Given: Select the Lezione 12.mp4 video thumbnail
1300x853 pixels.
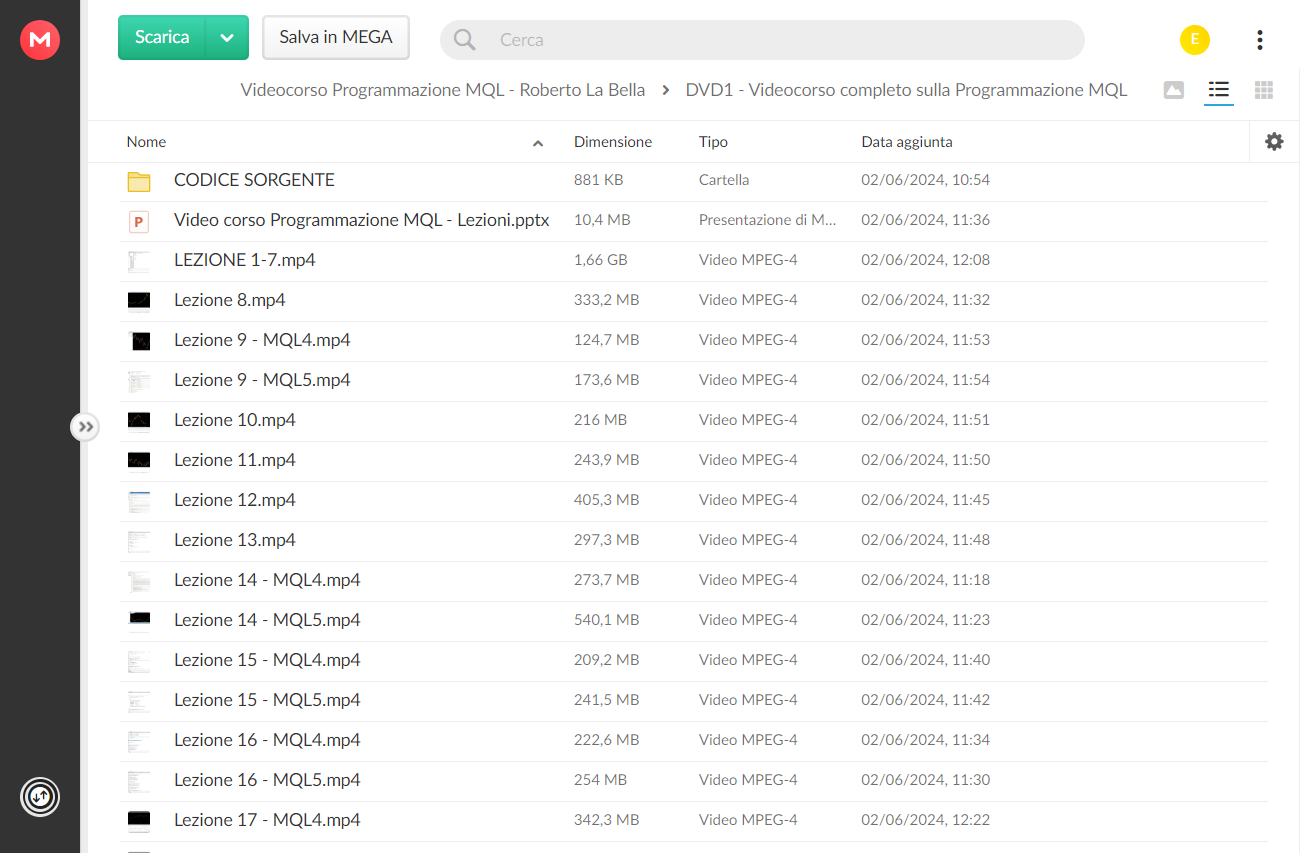Looking at the screenshot, I should (139, 501).
